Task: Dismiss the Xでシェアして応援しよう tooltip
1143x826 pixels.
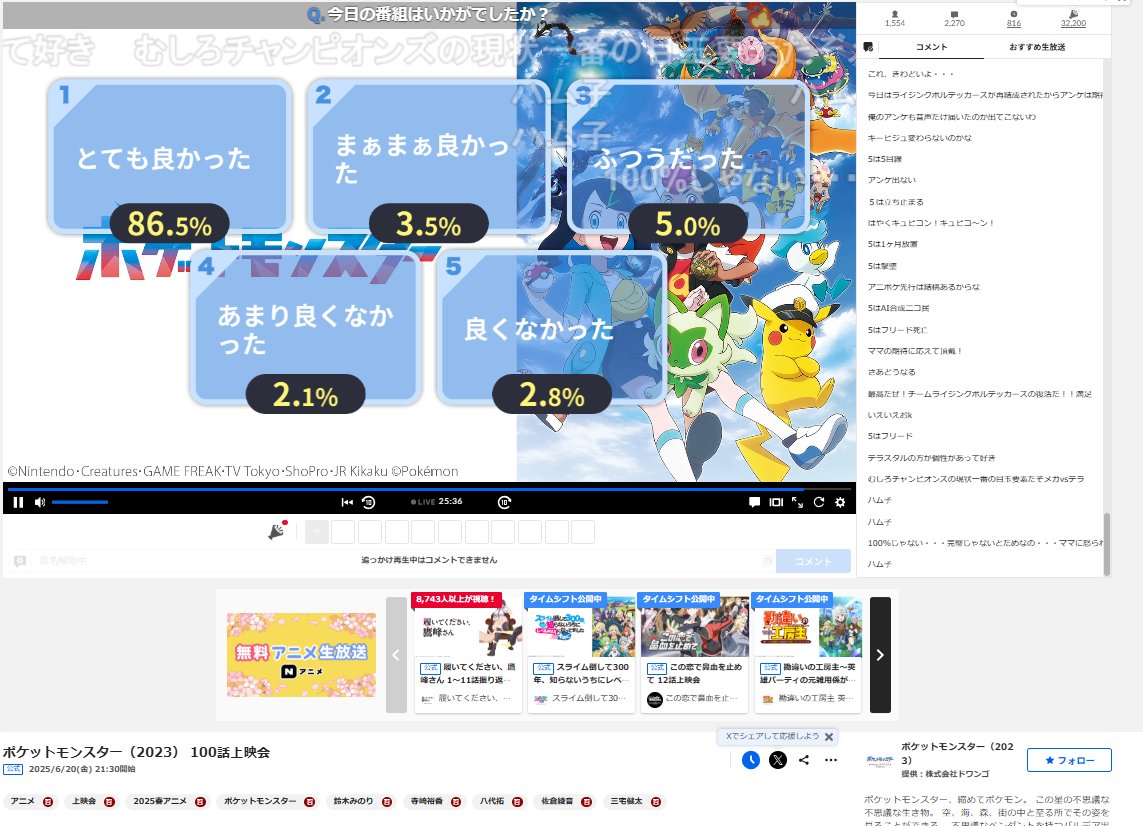Action: coord(829,737)
